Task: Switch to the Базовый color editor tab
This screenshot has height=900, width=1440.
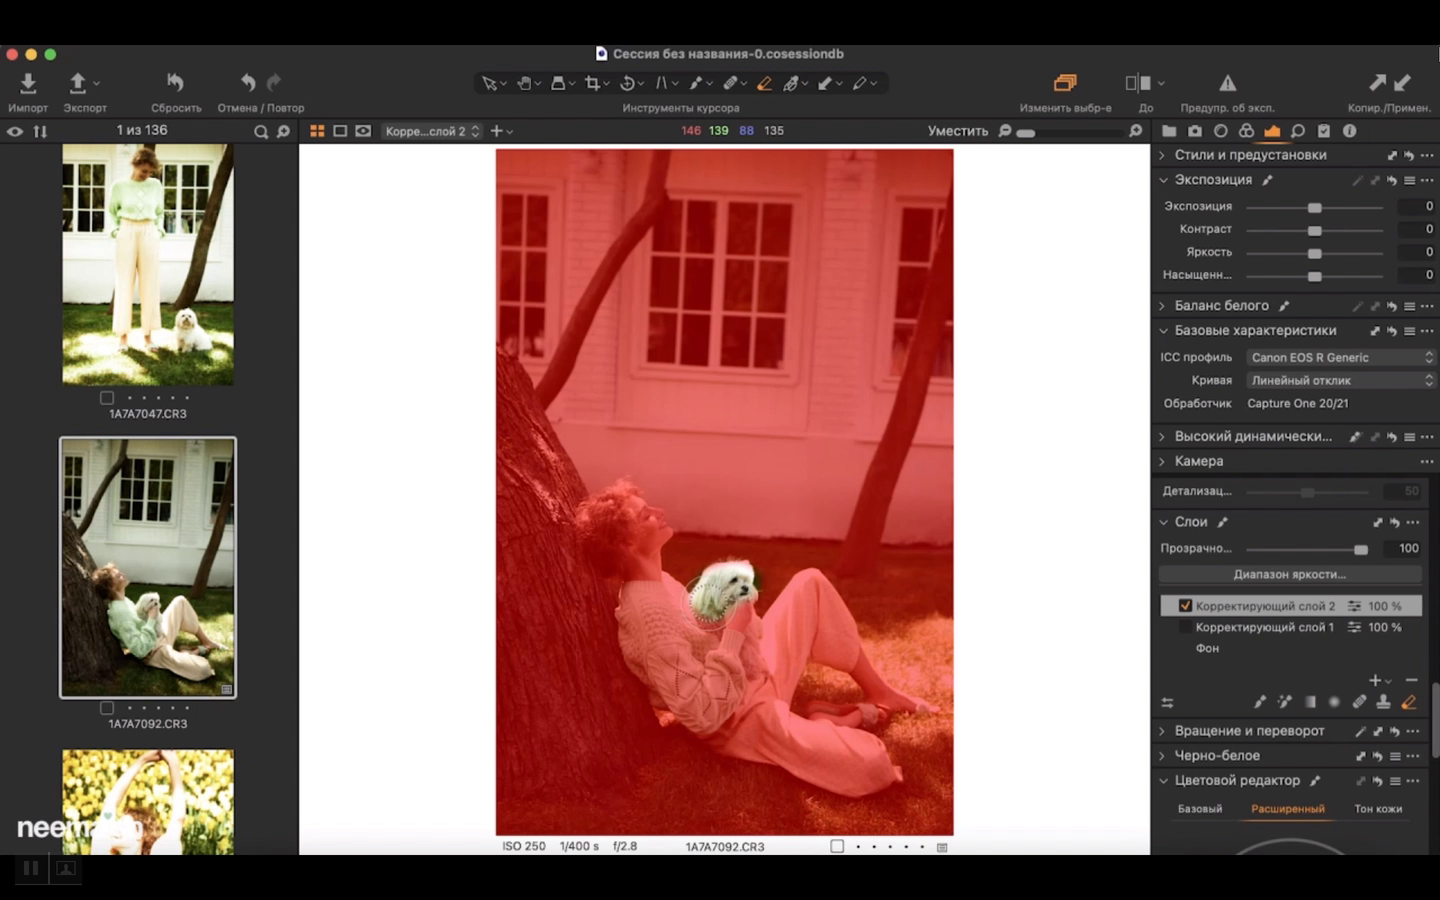Action: coord(1199,809)
